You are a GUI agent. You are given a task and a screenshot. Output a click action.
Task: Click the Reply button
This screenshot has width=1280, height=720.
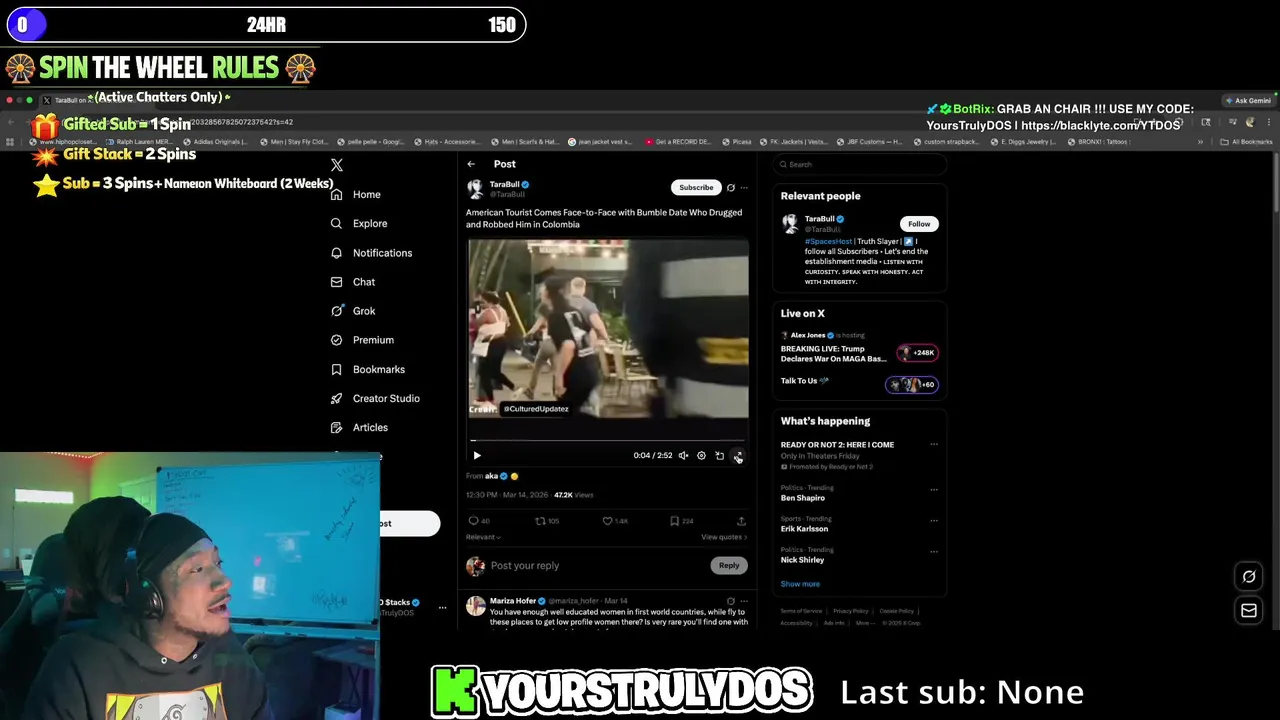[729, 566]
